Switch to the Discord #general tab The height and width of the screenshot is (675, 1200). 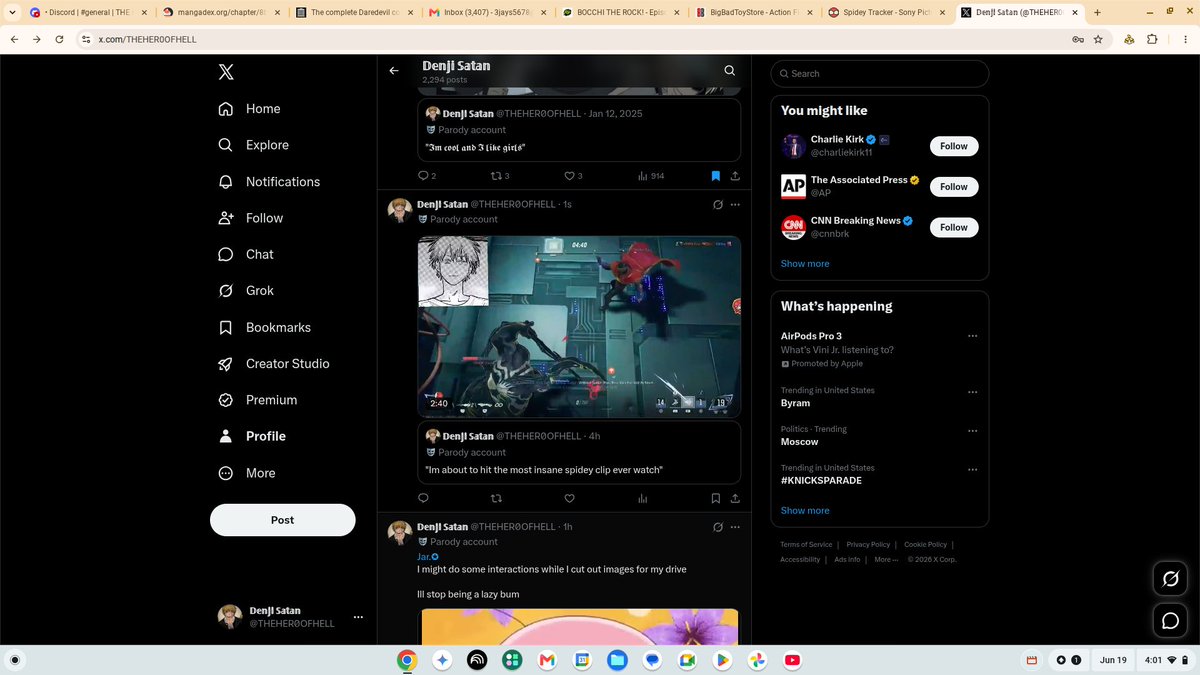coord(88,12)
